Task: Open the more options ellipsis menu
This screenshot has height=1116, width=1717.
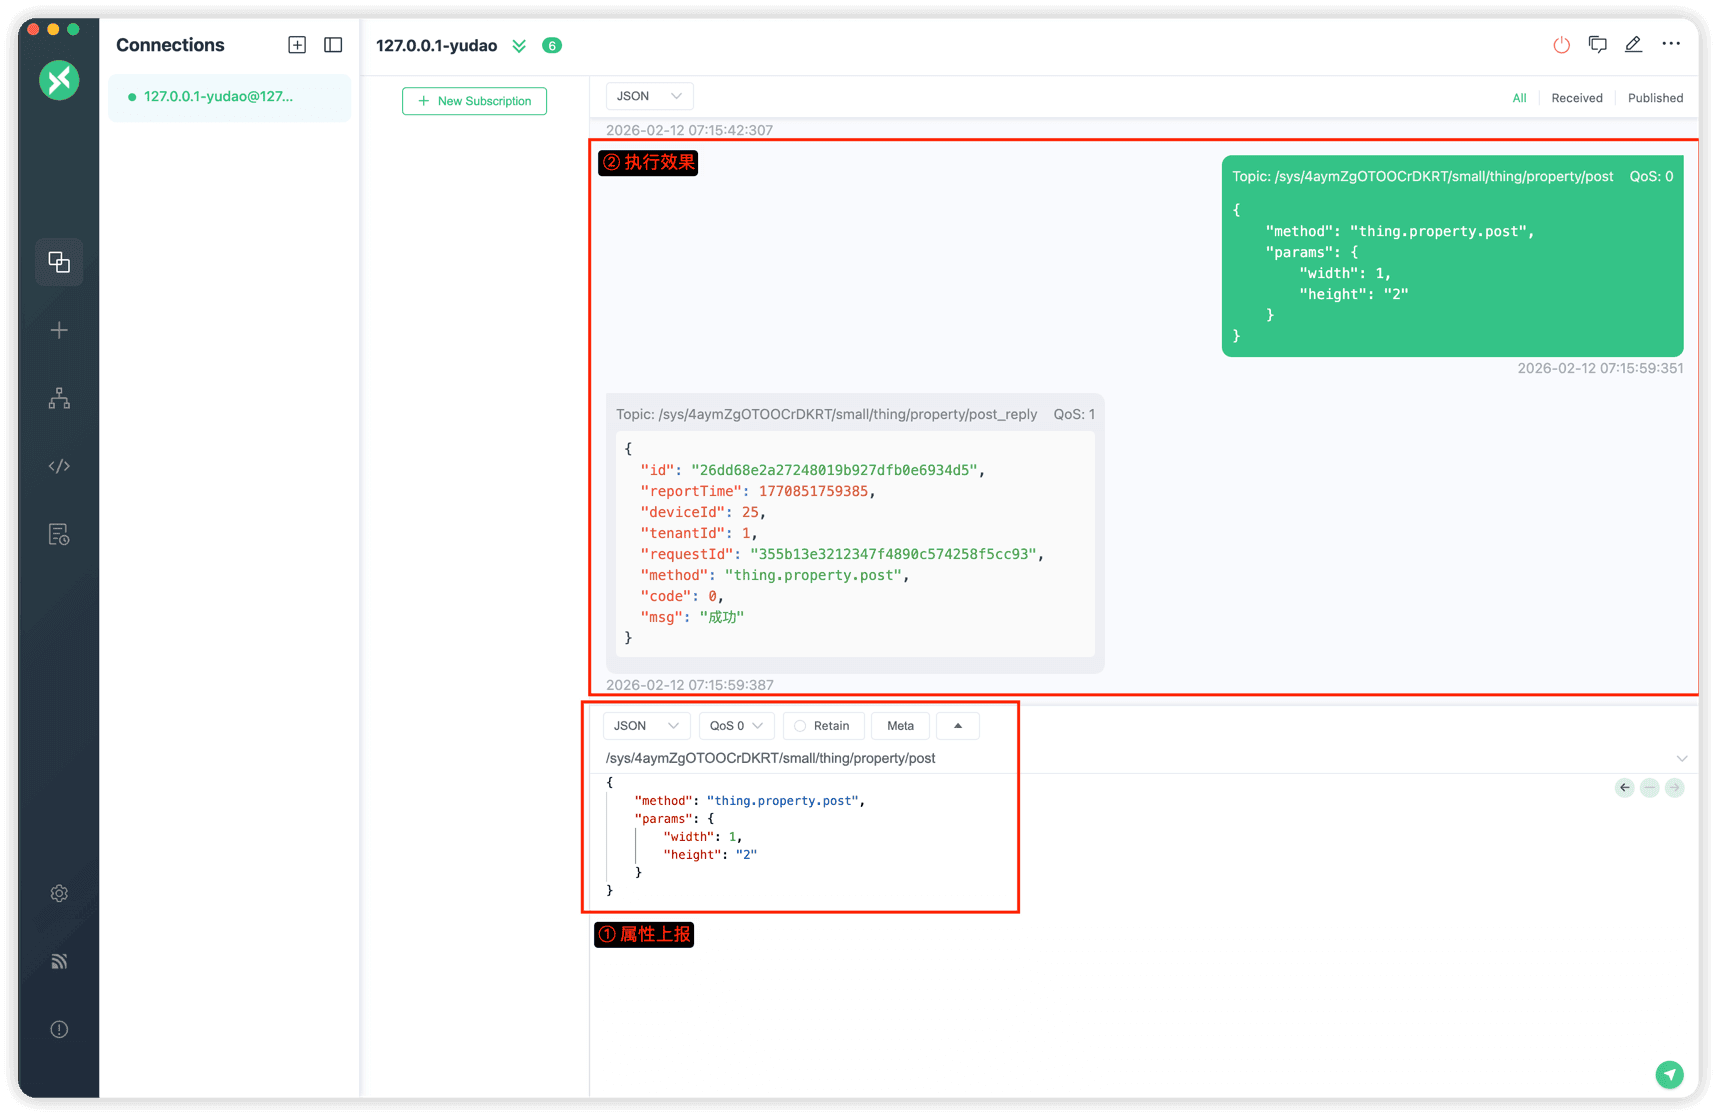Action: pyautogui.click(x=1671, y=44)
